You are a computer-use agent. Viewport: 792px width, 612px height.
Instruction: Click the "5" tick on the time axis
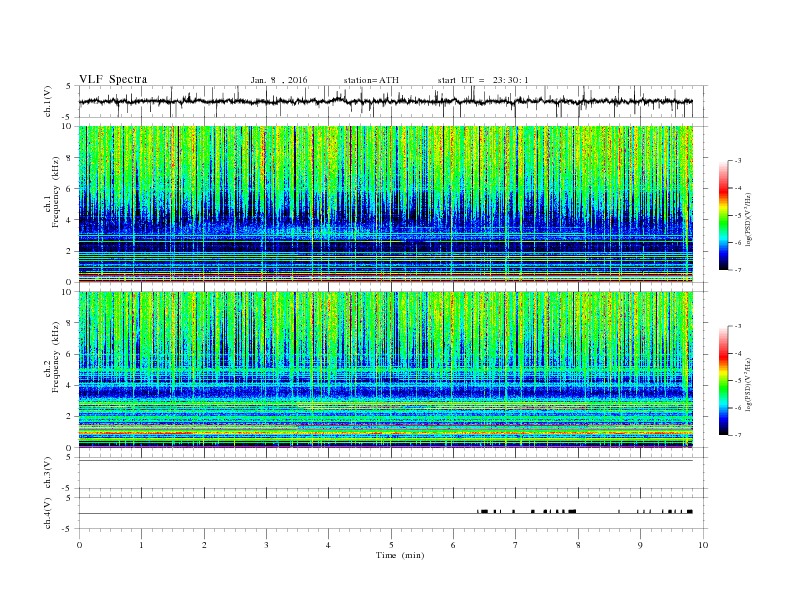(391, 545)
